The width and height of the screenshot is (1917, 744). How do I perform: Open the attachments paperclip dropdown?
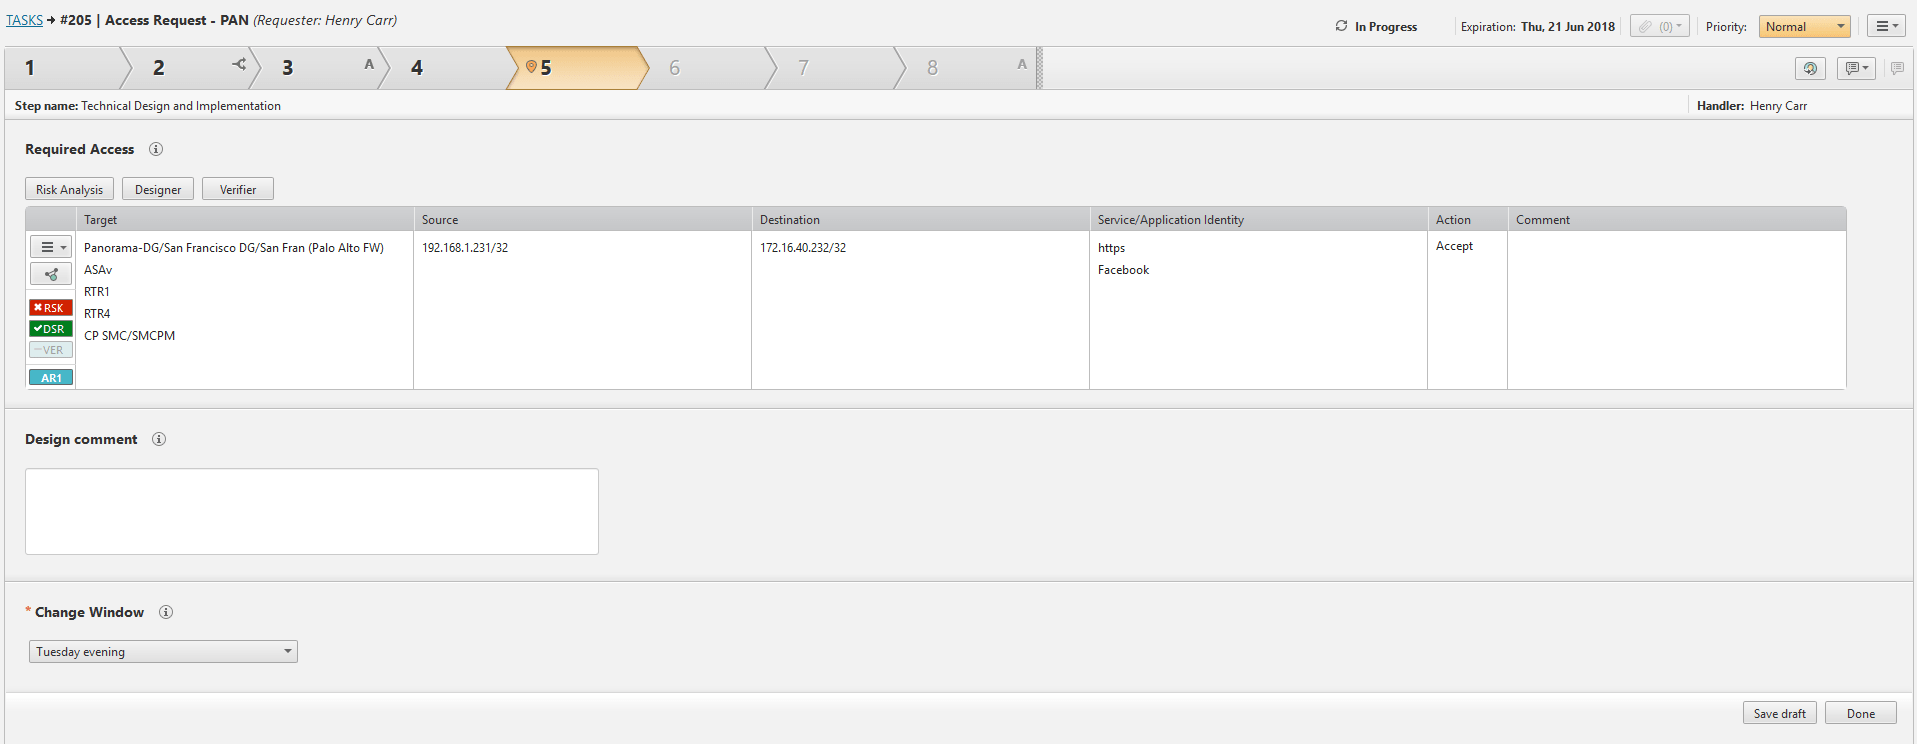pos(1659,27)
